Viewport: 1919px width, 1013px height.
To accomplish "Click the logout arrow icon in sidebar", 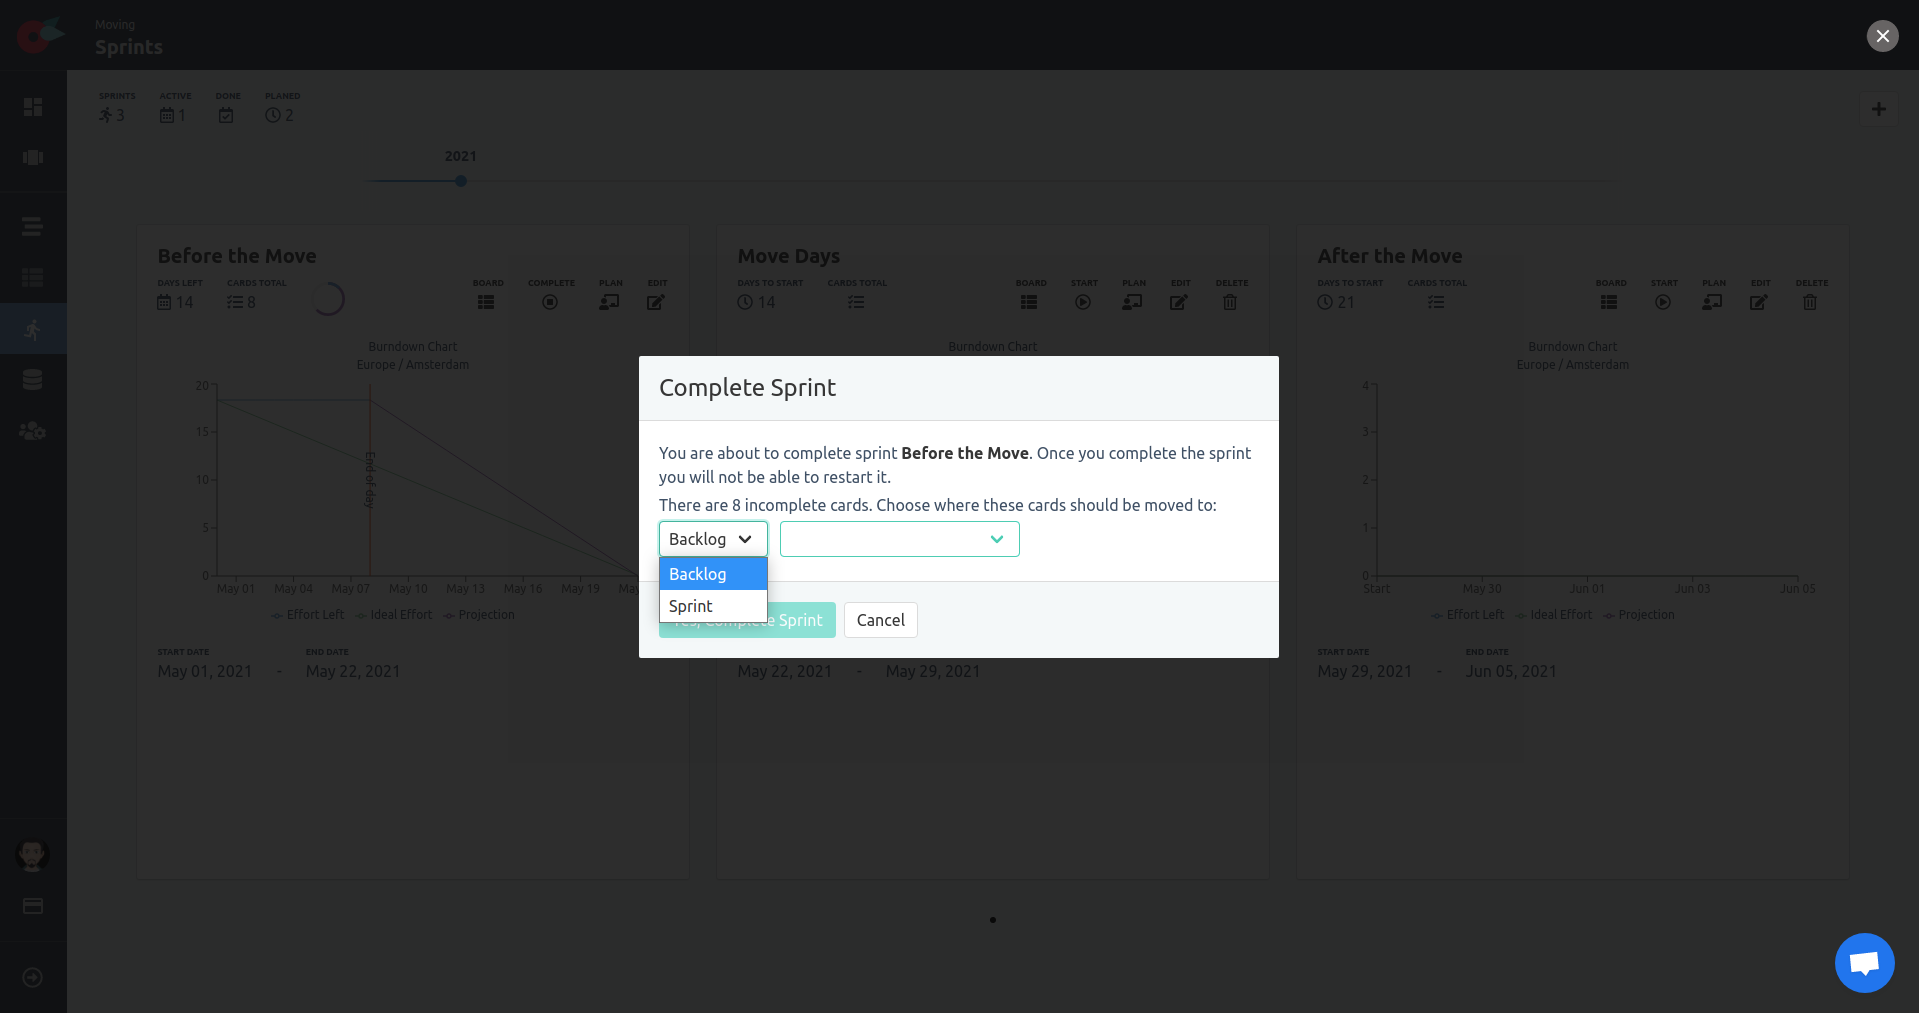I will 33,977.
